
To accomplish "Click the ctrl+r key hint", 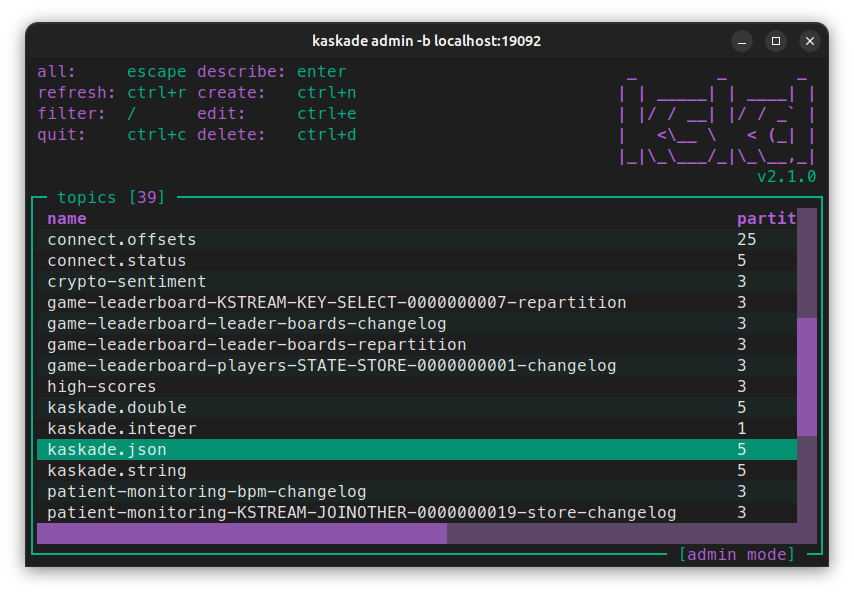I will [x=157, y=93].
